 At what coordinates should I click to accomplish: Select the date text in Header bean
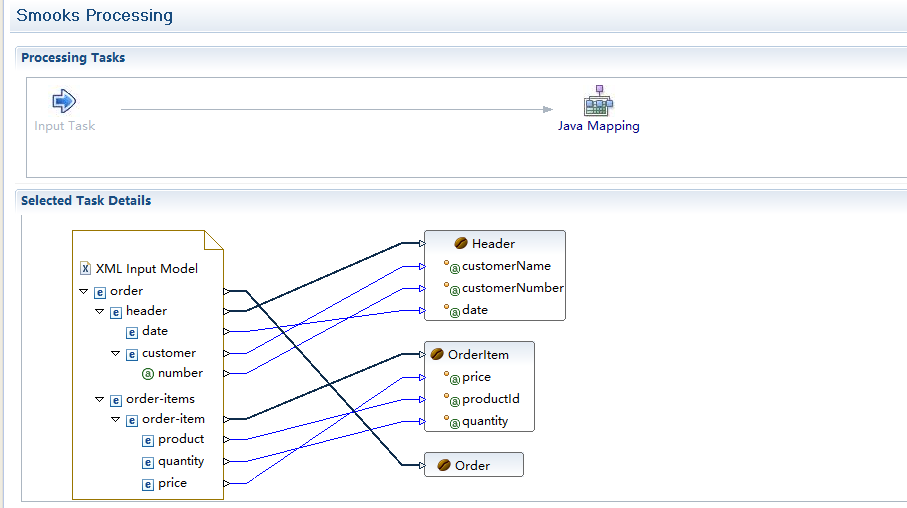coord(475,310)
